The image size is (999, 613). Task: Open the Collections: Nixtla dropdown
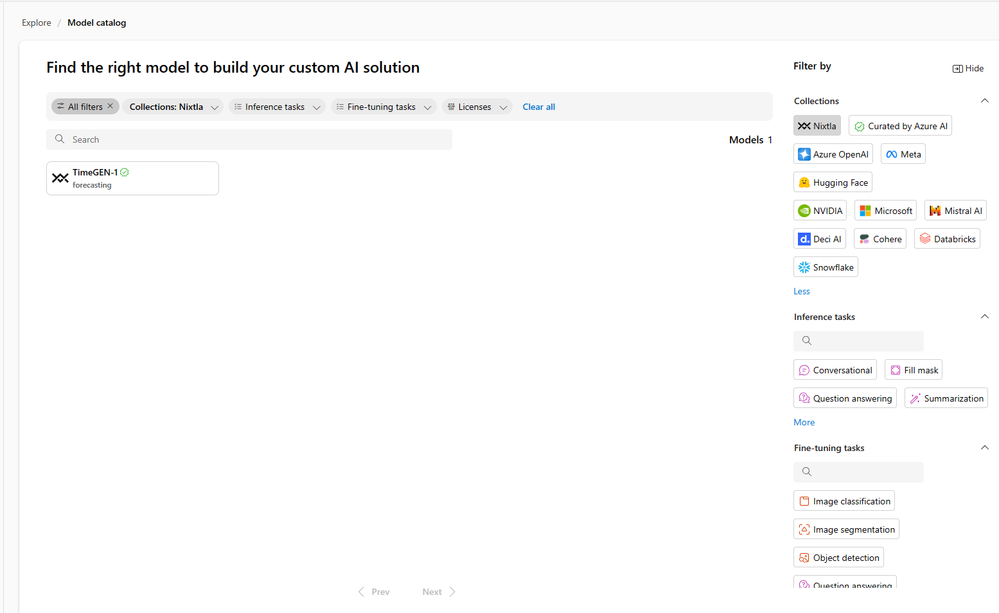tap(174, 107)
